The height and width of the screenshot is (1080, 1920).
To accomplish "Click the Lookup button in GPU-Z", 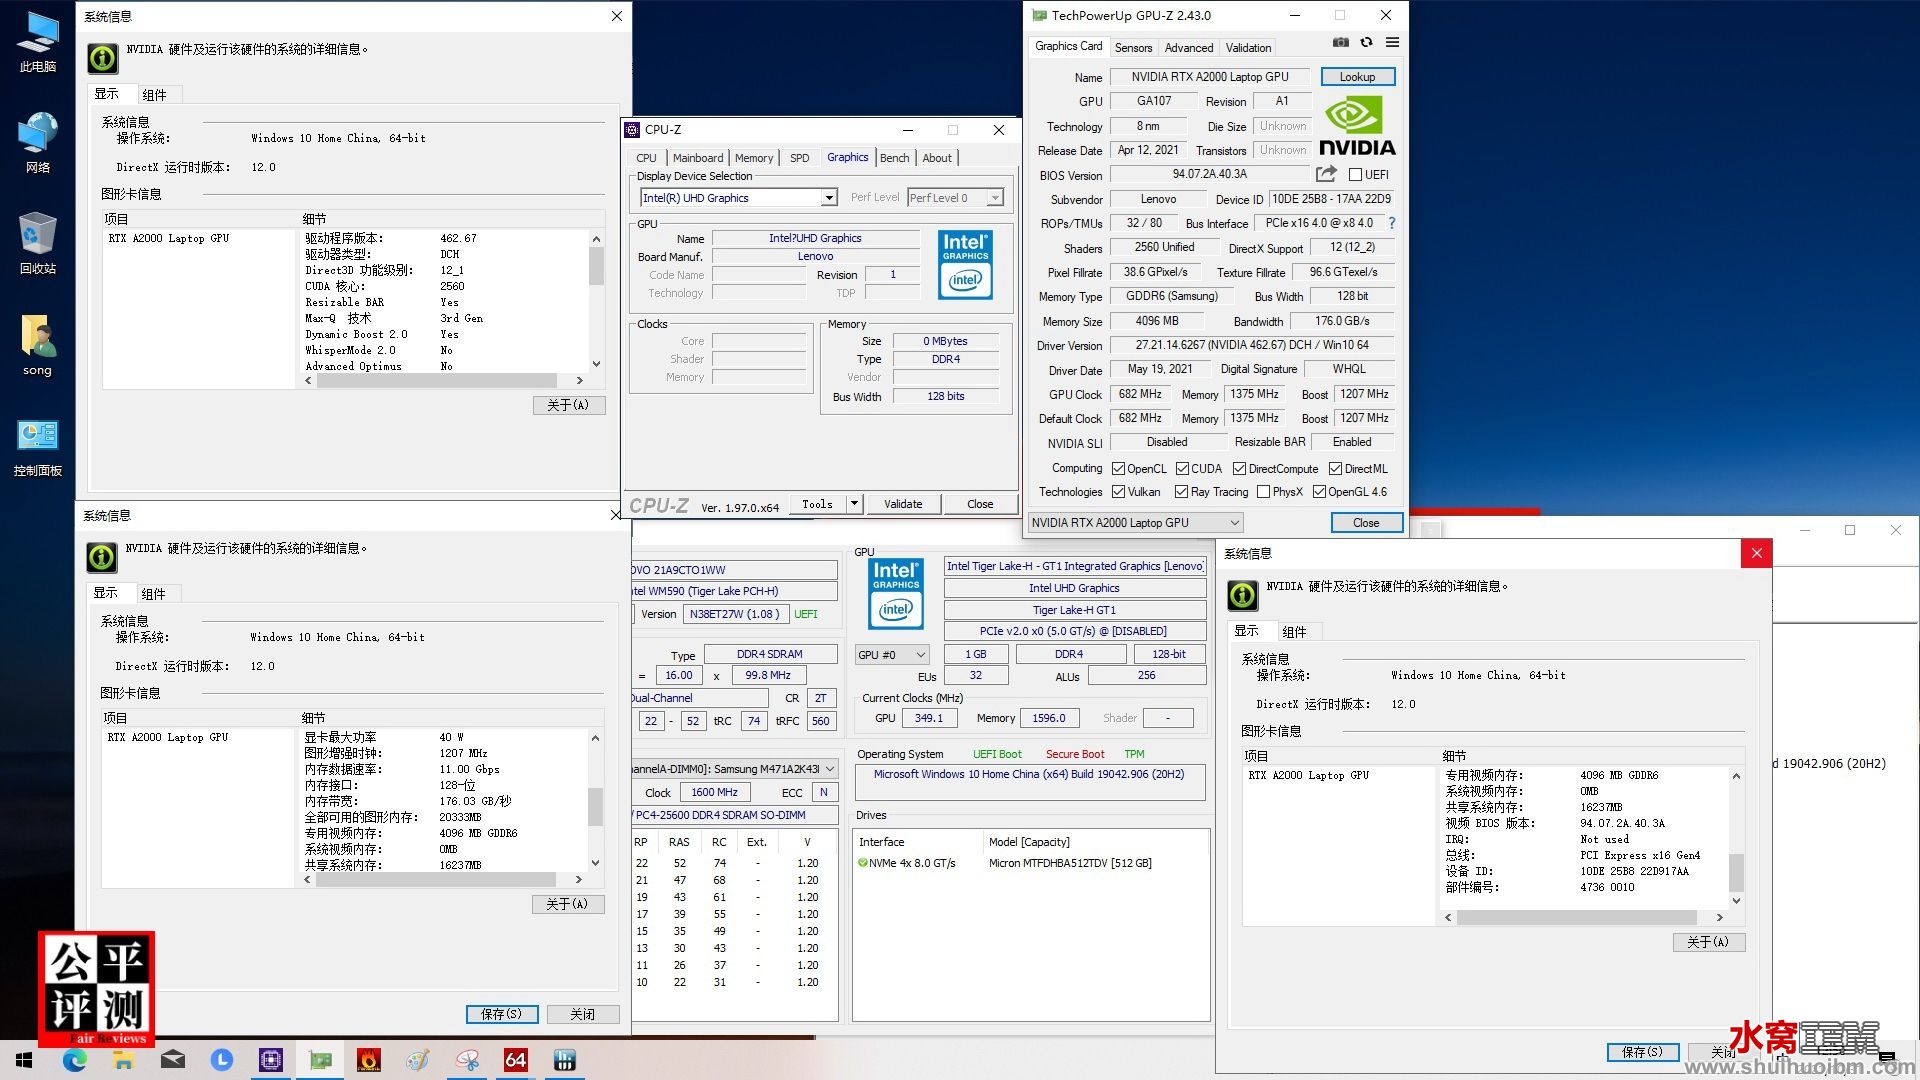I will (x=1357, y=77).
